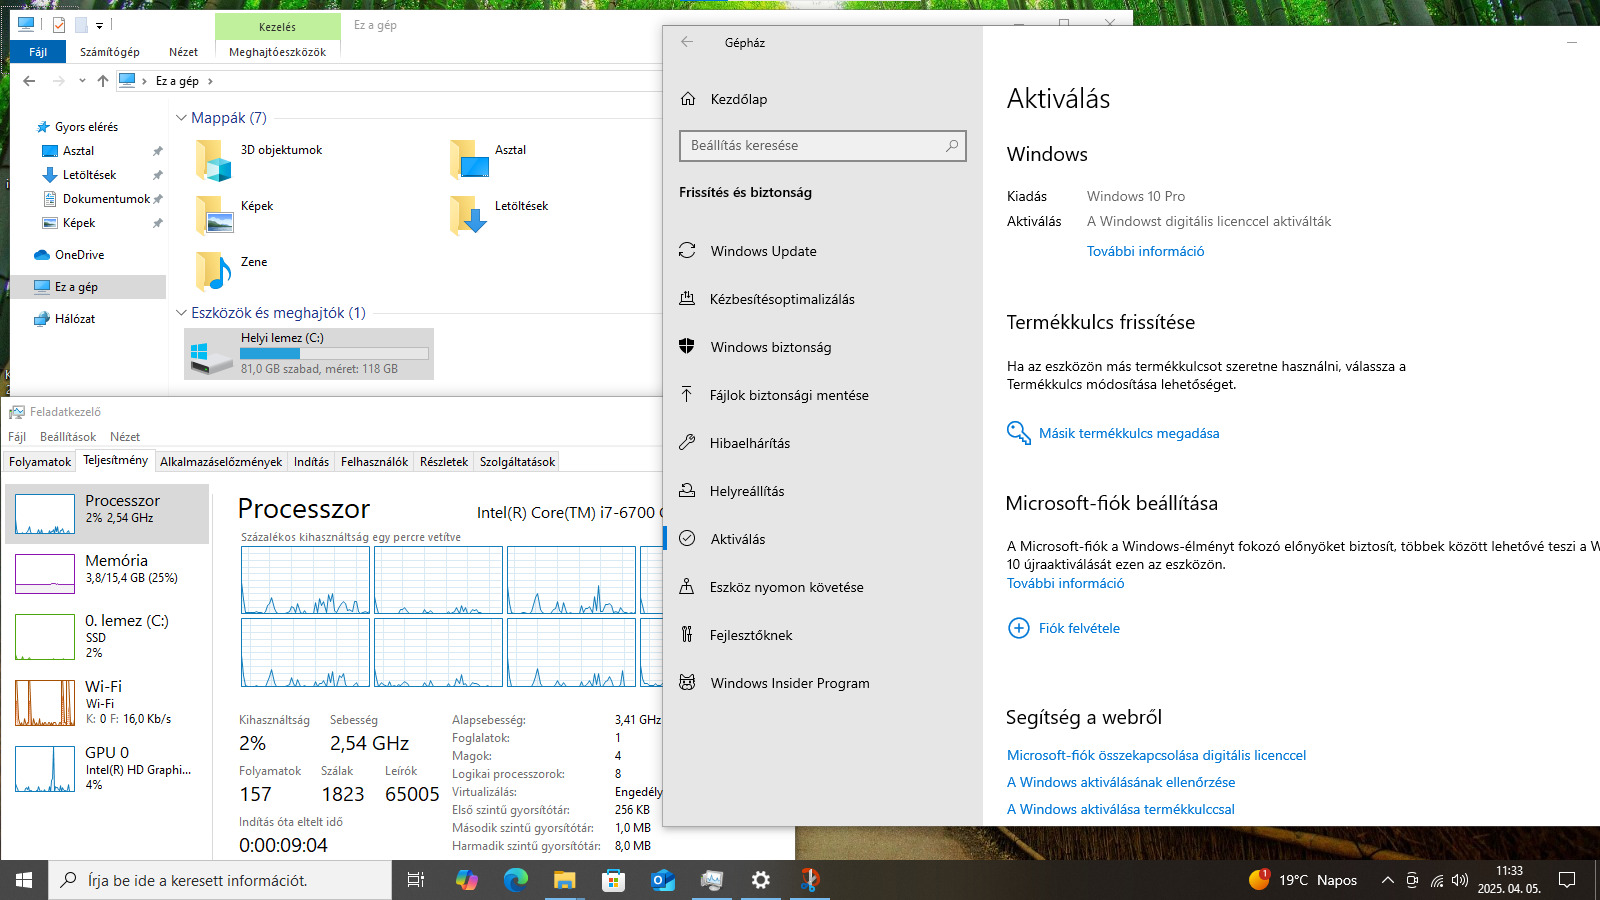This screenshot has width=1600, height=900.
Task: Click the back arrow in the Gépház window
Action: pyautogui.click(x=687, y=42)
